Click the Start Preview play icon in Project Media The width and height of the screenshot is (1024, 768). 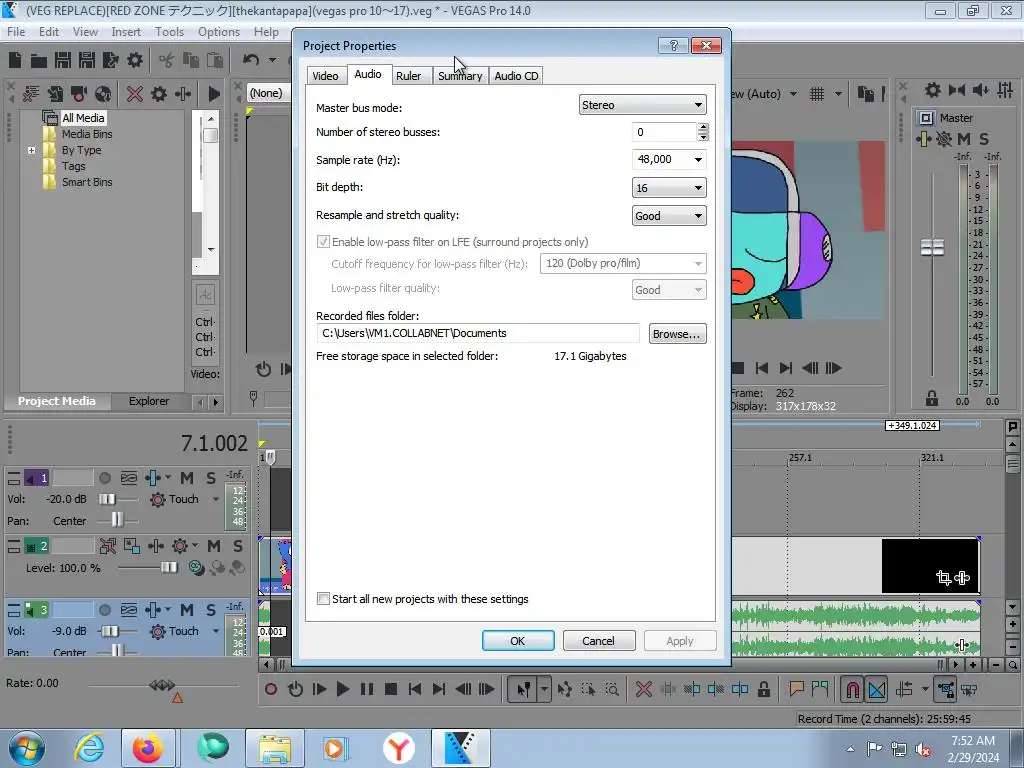coord(214,94)
